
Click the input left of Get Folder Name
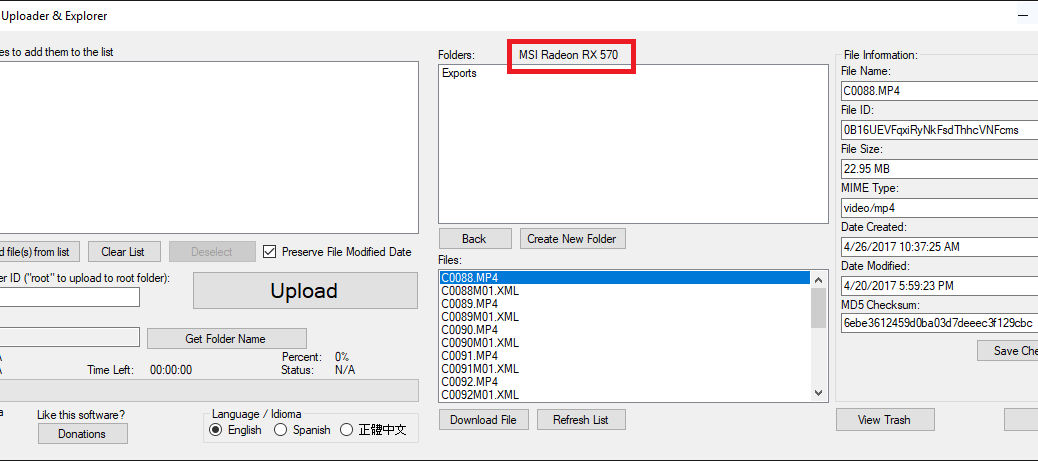70,337
